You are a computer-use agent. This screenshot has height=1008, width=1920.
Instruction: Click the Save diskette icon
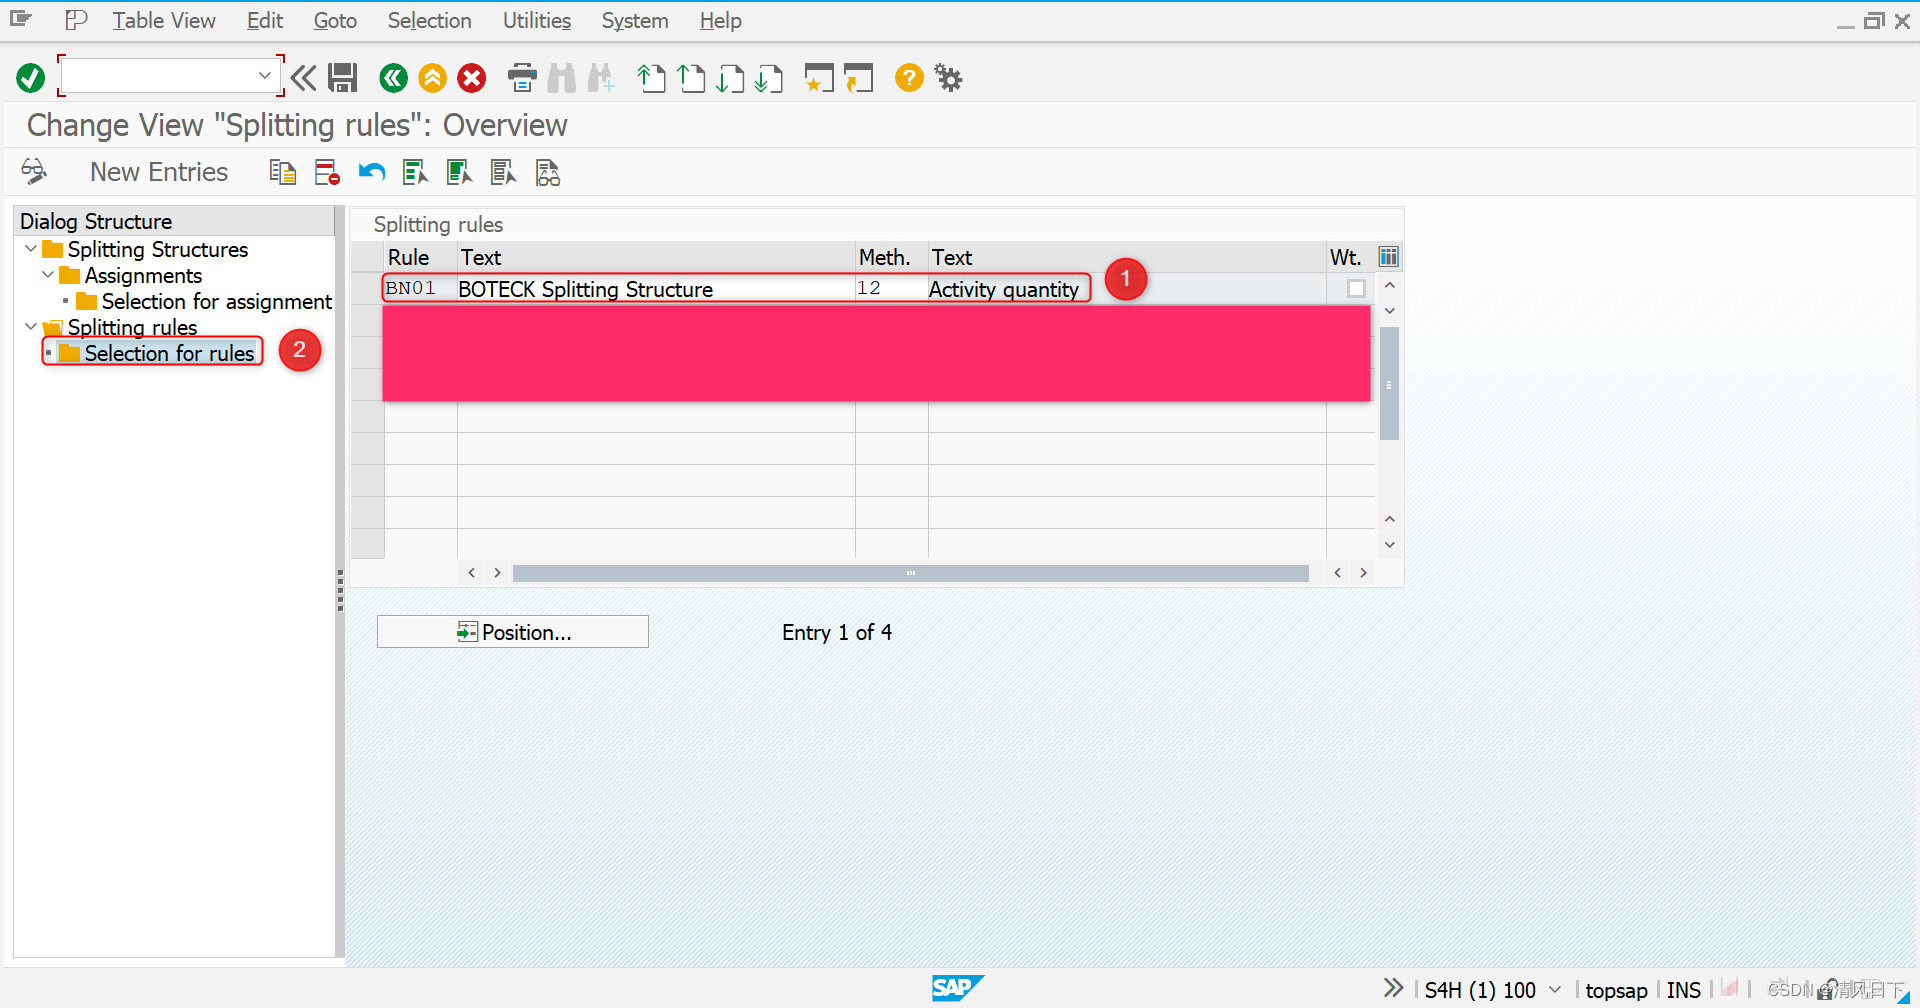tap(343, 78)
